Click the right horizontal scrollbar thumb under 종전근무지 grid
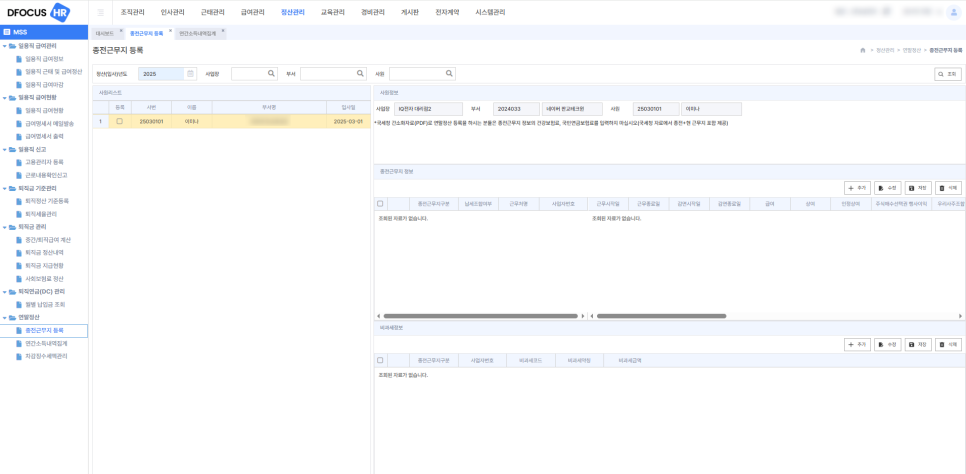The height and width of the screenshot is (474, 966). (x=661, y=316)
